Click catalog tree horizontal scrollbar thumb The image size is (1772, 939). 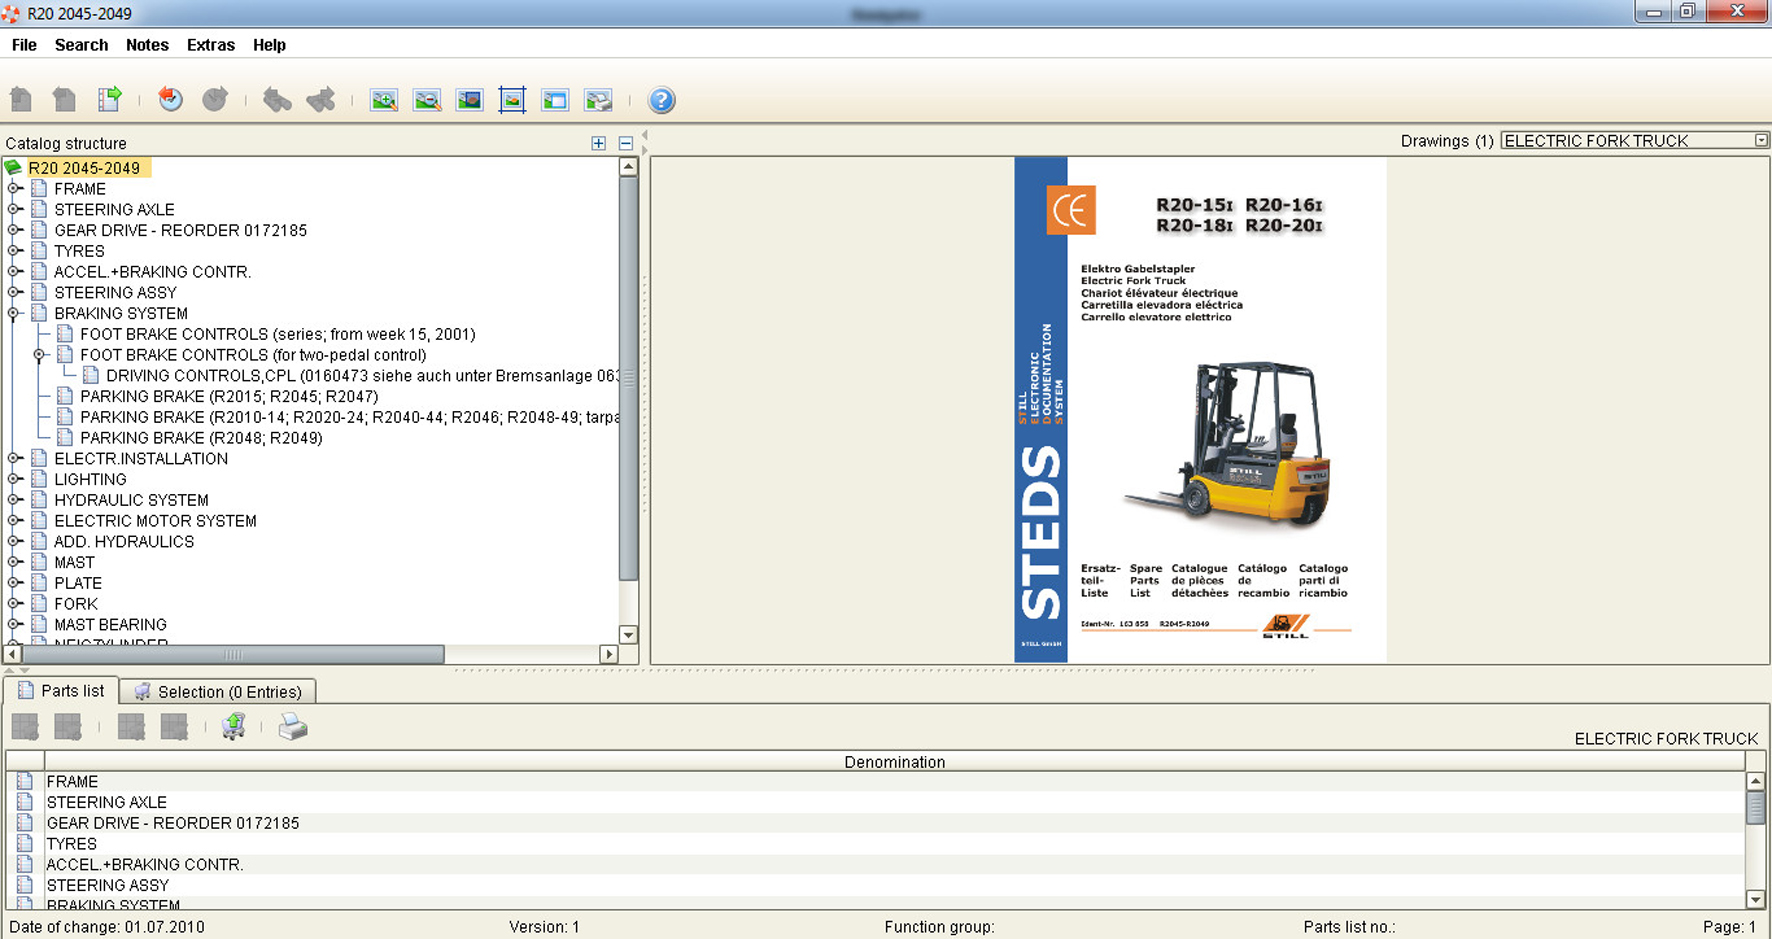point(233,654)
